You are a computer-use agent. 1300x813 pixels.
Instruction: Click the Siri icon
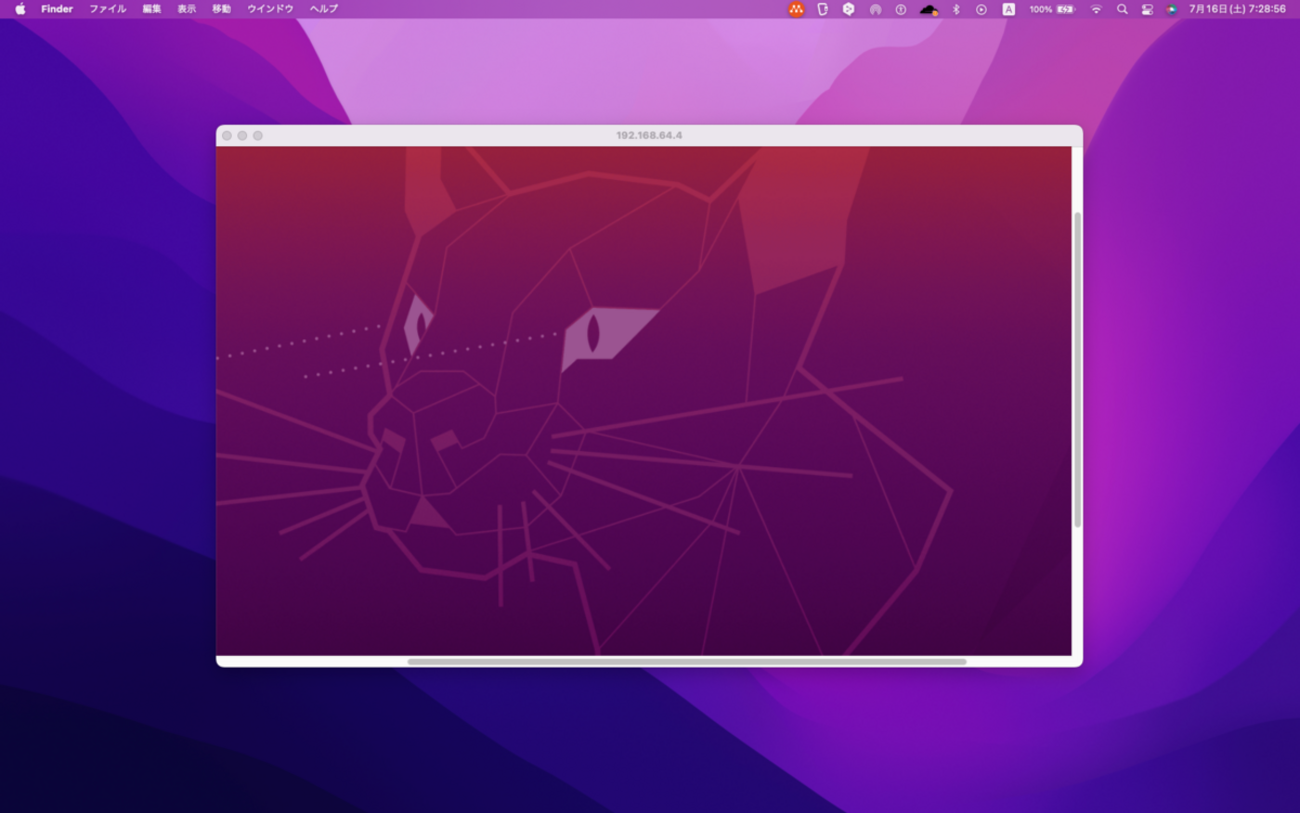(x=1172, y=9)
